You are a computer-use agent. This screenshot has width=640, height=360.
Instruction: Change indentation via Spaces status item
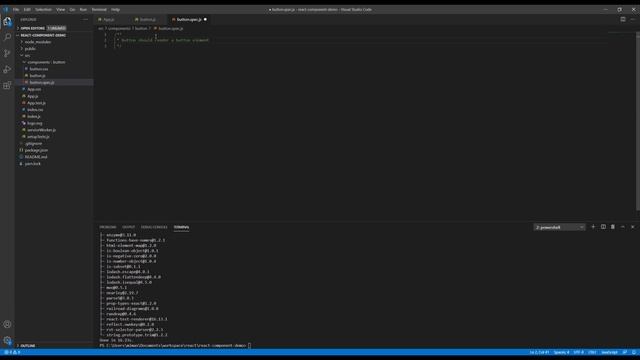click(561, 352)
